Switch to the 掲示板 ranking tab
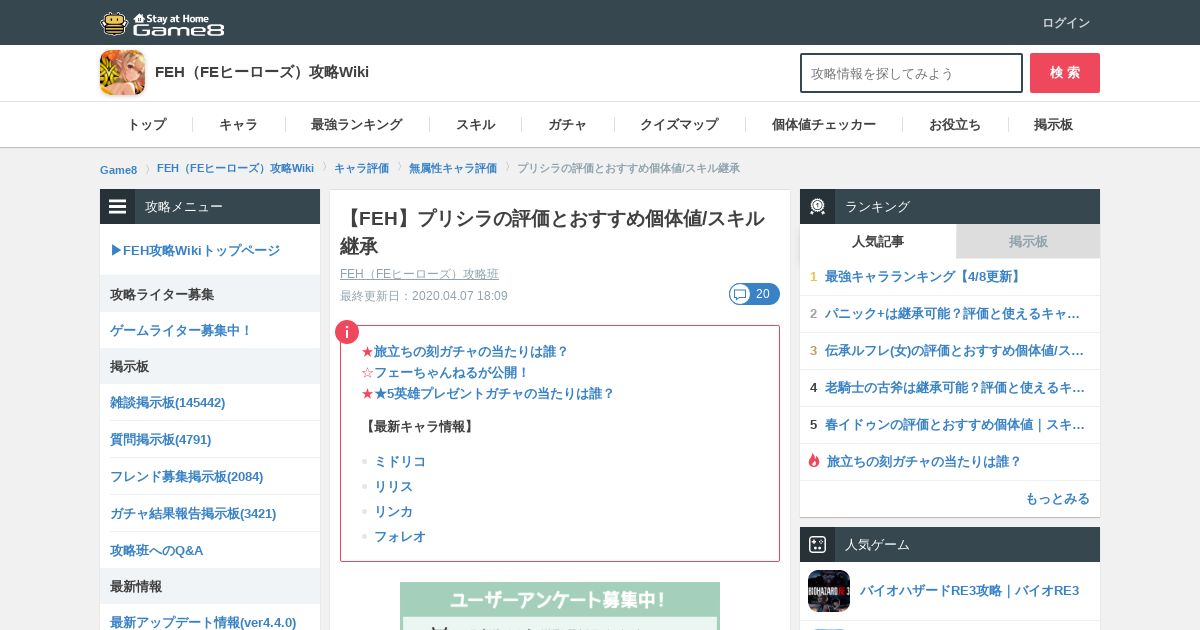Viewport: 1200px width, 630px height. 1028,241
